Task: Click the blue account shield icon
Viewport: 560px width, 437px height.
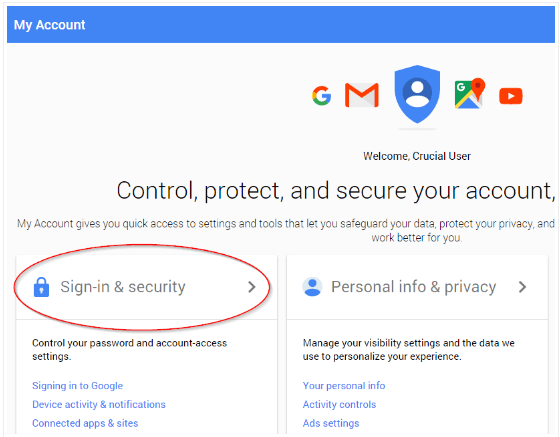Action: (x=417, y=94)
